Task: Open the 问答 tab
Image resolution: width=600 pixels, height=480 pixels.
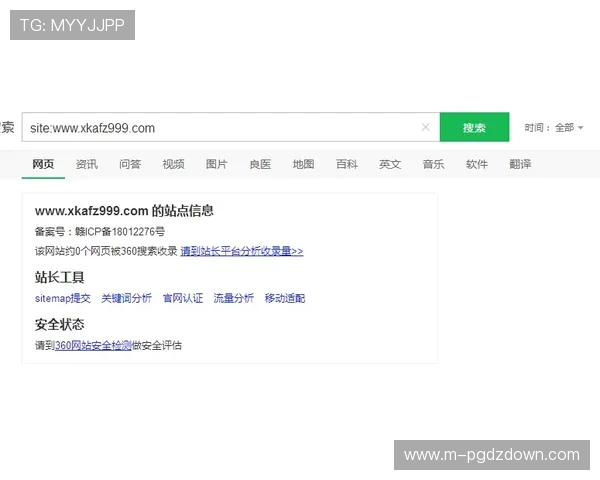Action: tap(130, 164)
